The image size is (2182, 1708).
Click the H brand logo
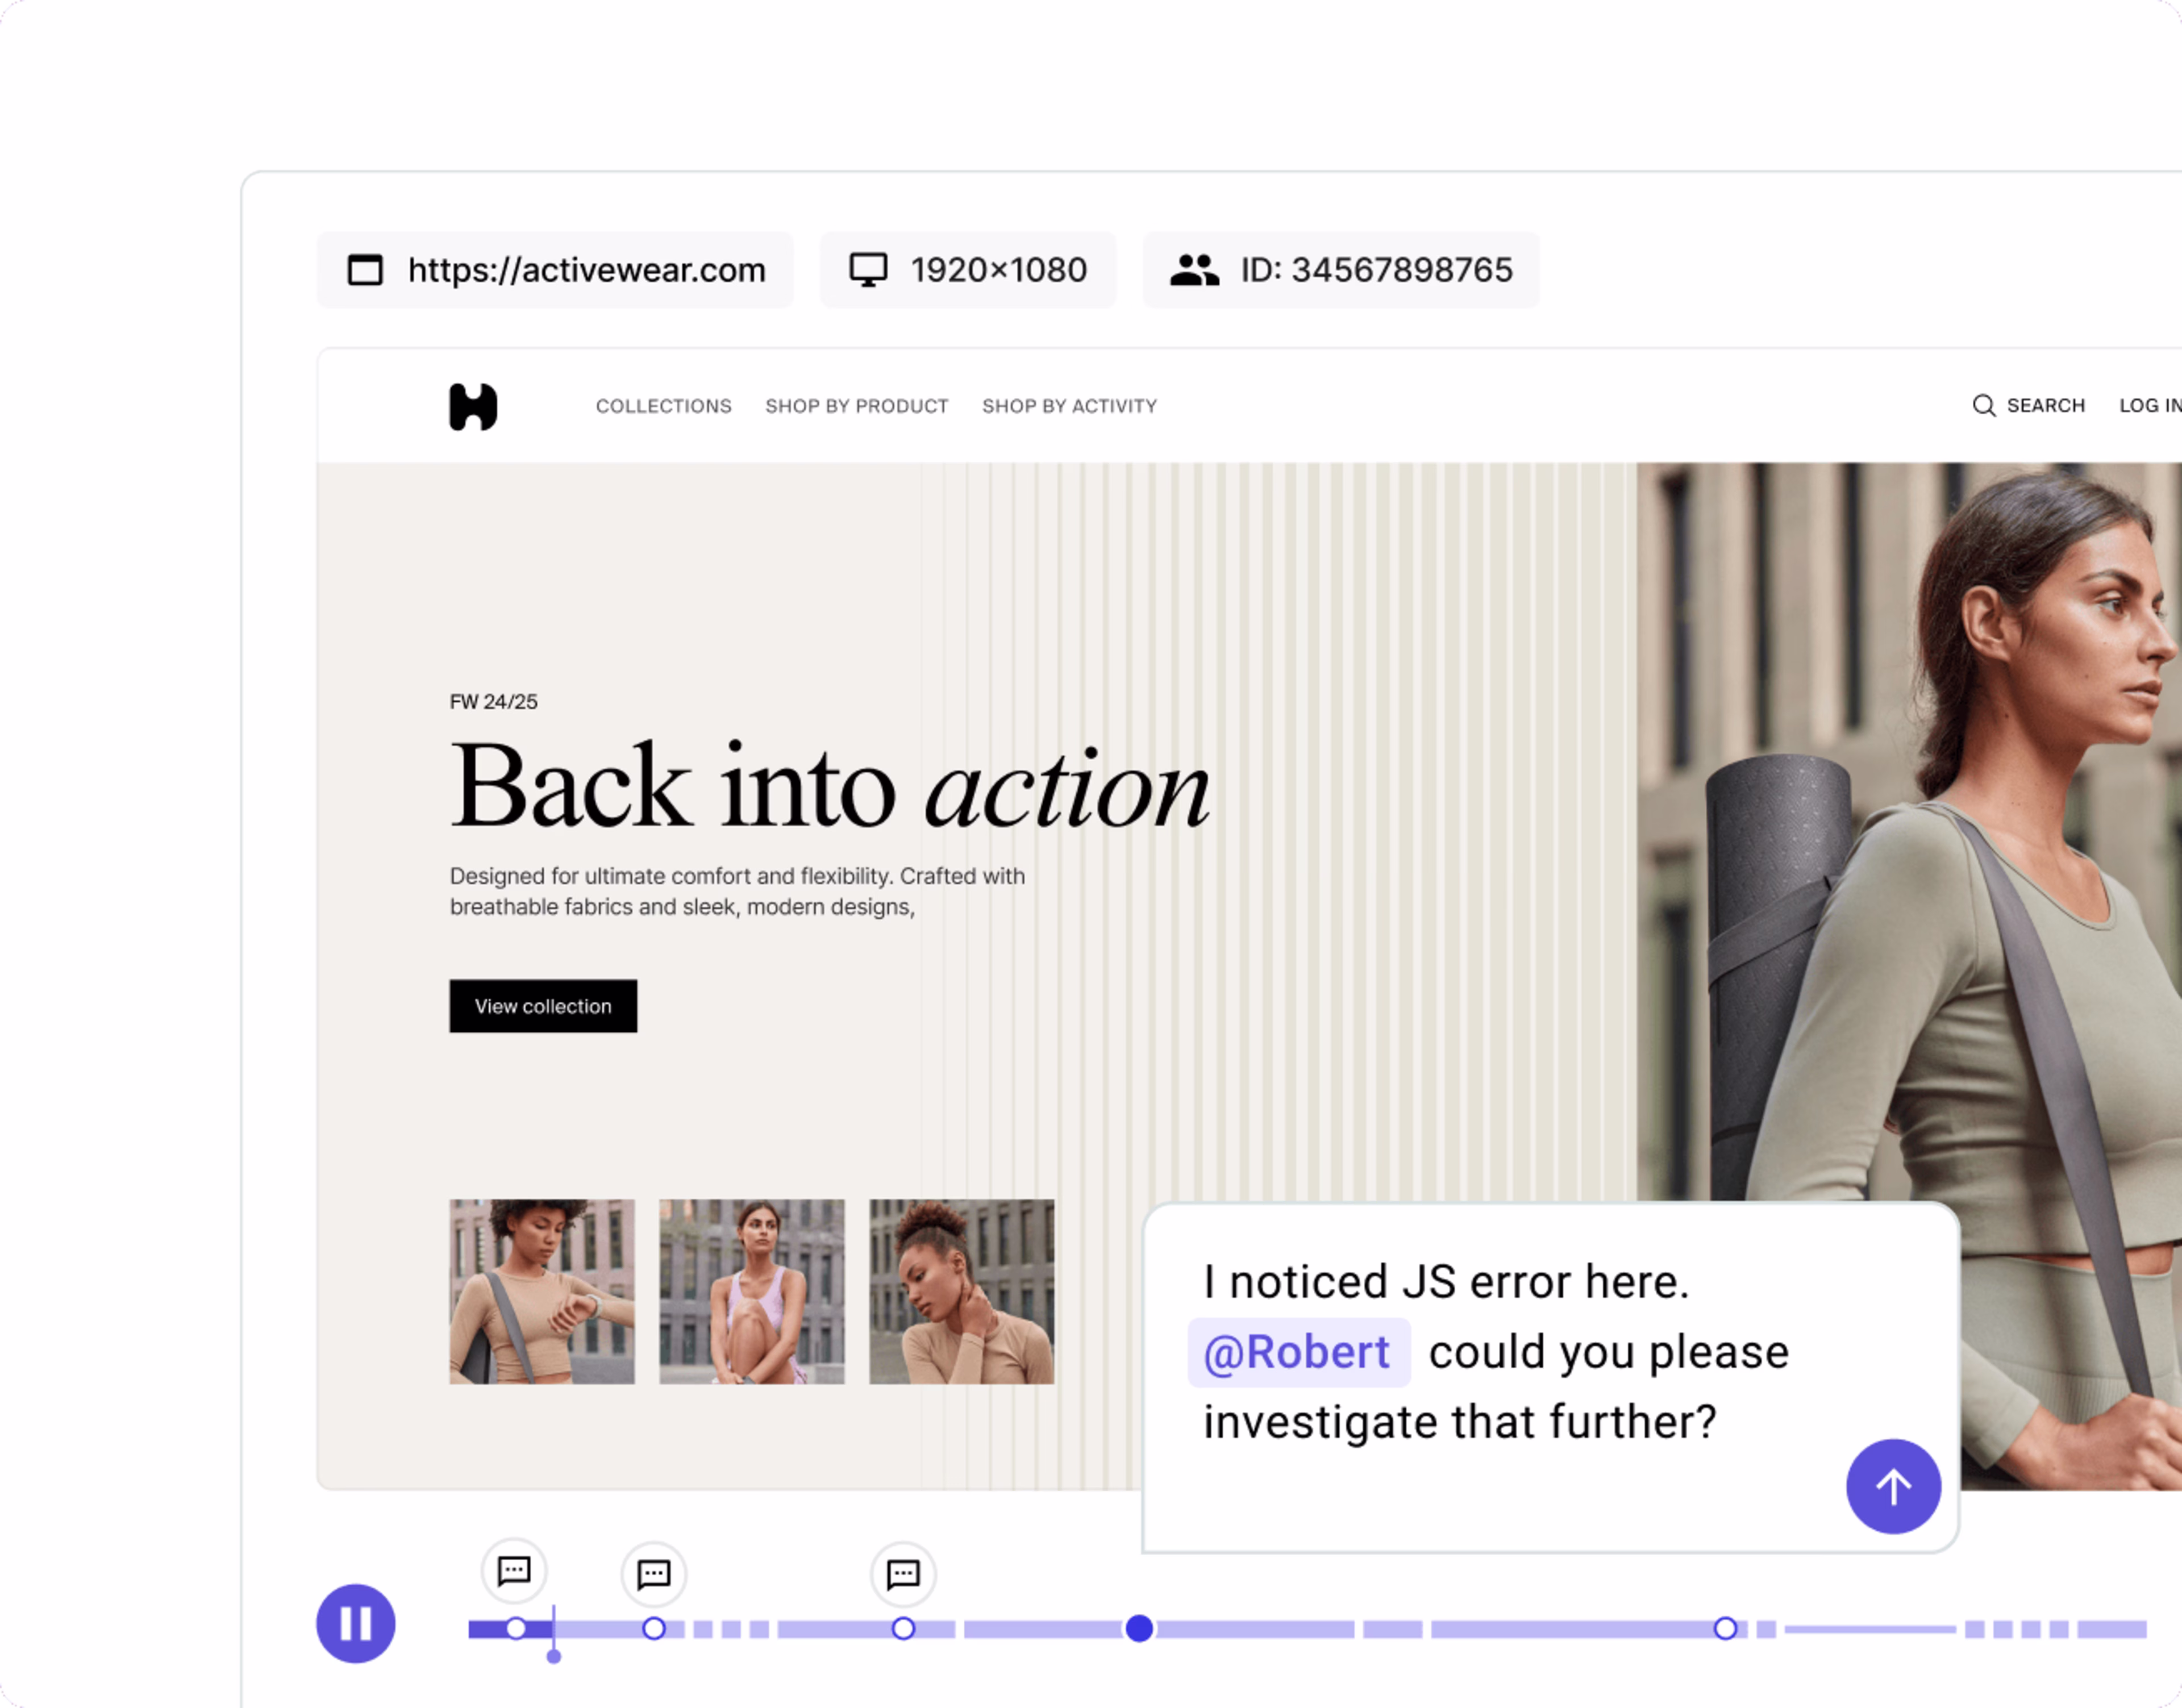(x=473, y=407)
